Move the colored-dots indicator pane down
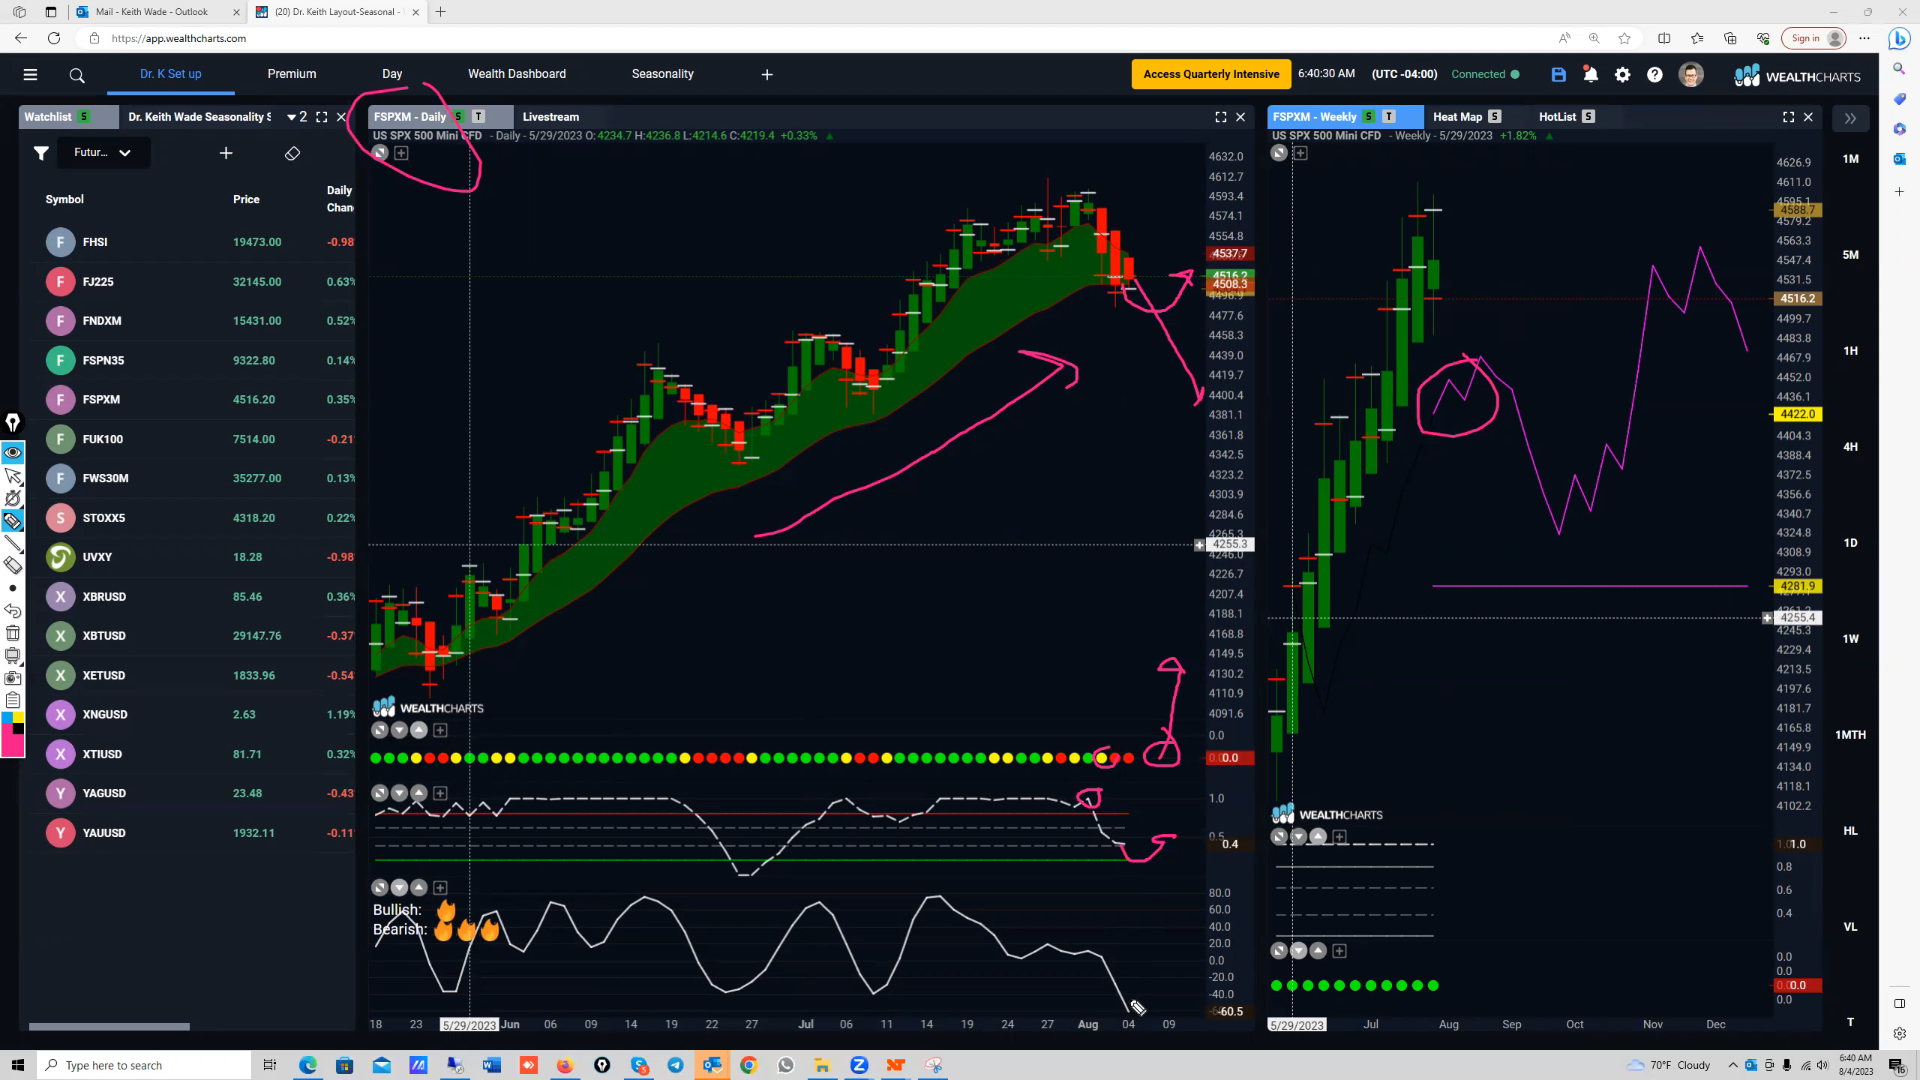 [399, 730]
